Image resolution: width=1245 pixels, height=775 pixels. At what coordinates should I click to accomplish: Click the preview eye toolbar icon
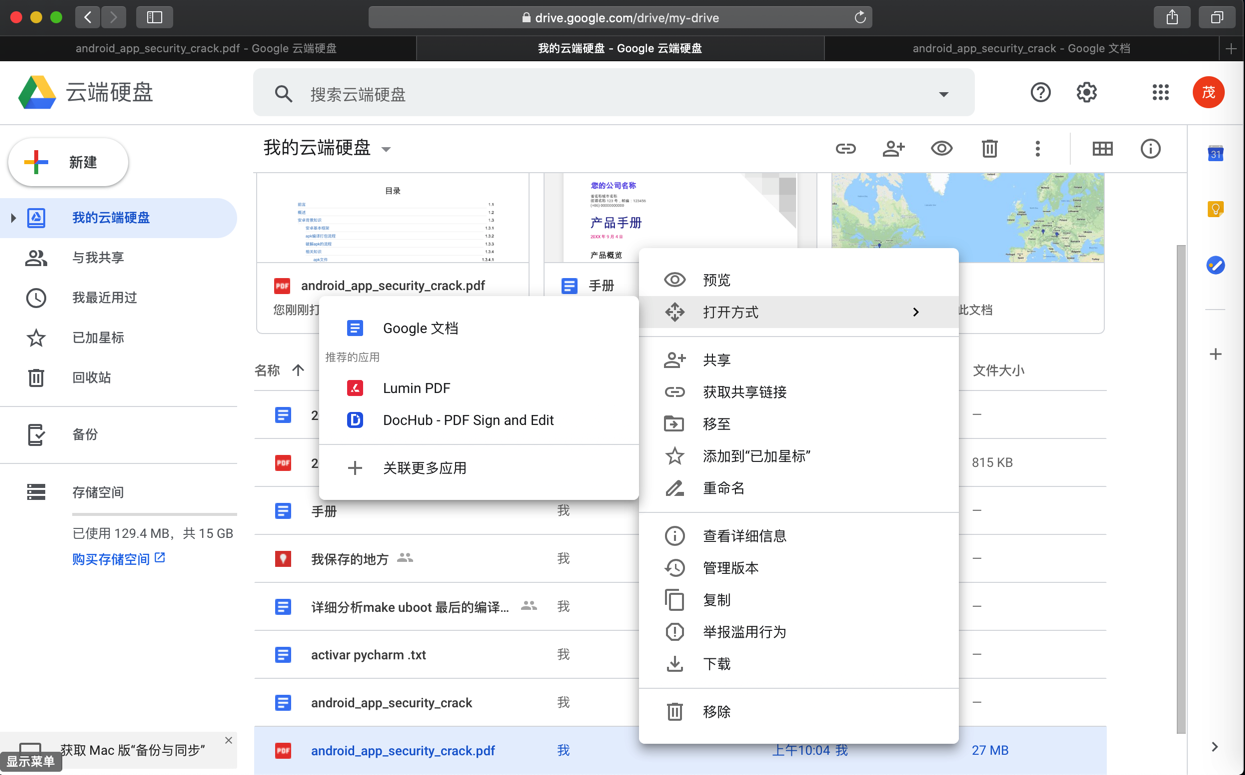(x=941, y=149)
